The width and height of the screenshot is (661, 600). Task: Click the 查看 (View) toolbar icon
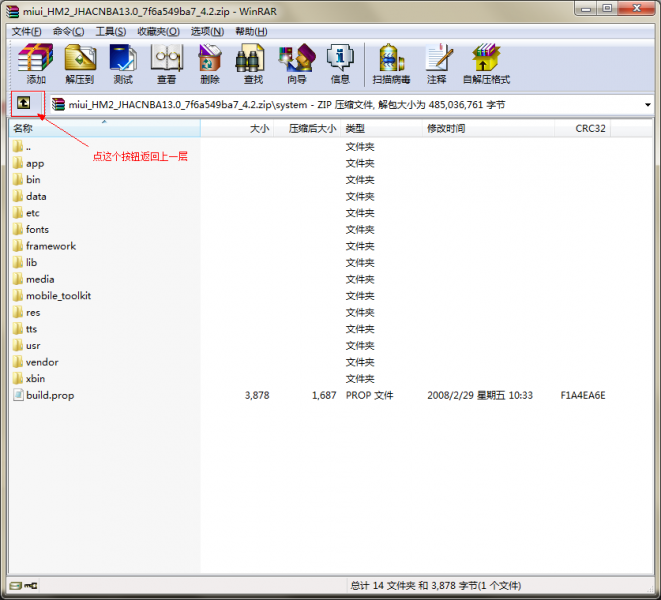coord(167,57)
